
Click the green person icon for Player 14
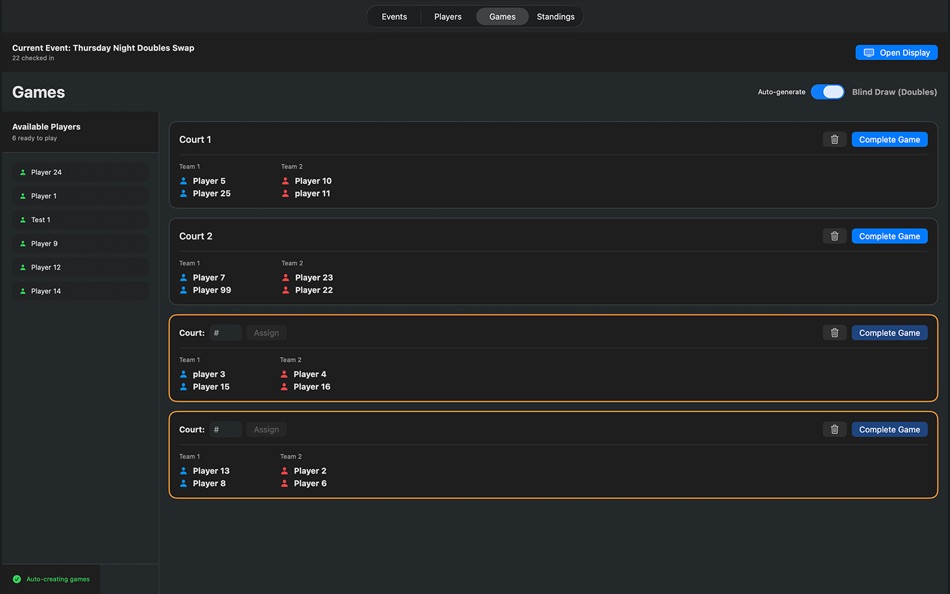click(x=23, y=291)
